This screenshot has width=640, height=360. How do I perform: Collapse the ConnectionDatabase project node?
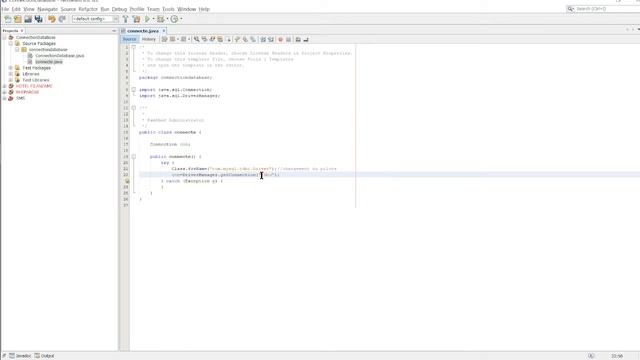pos(4,37)
